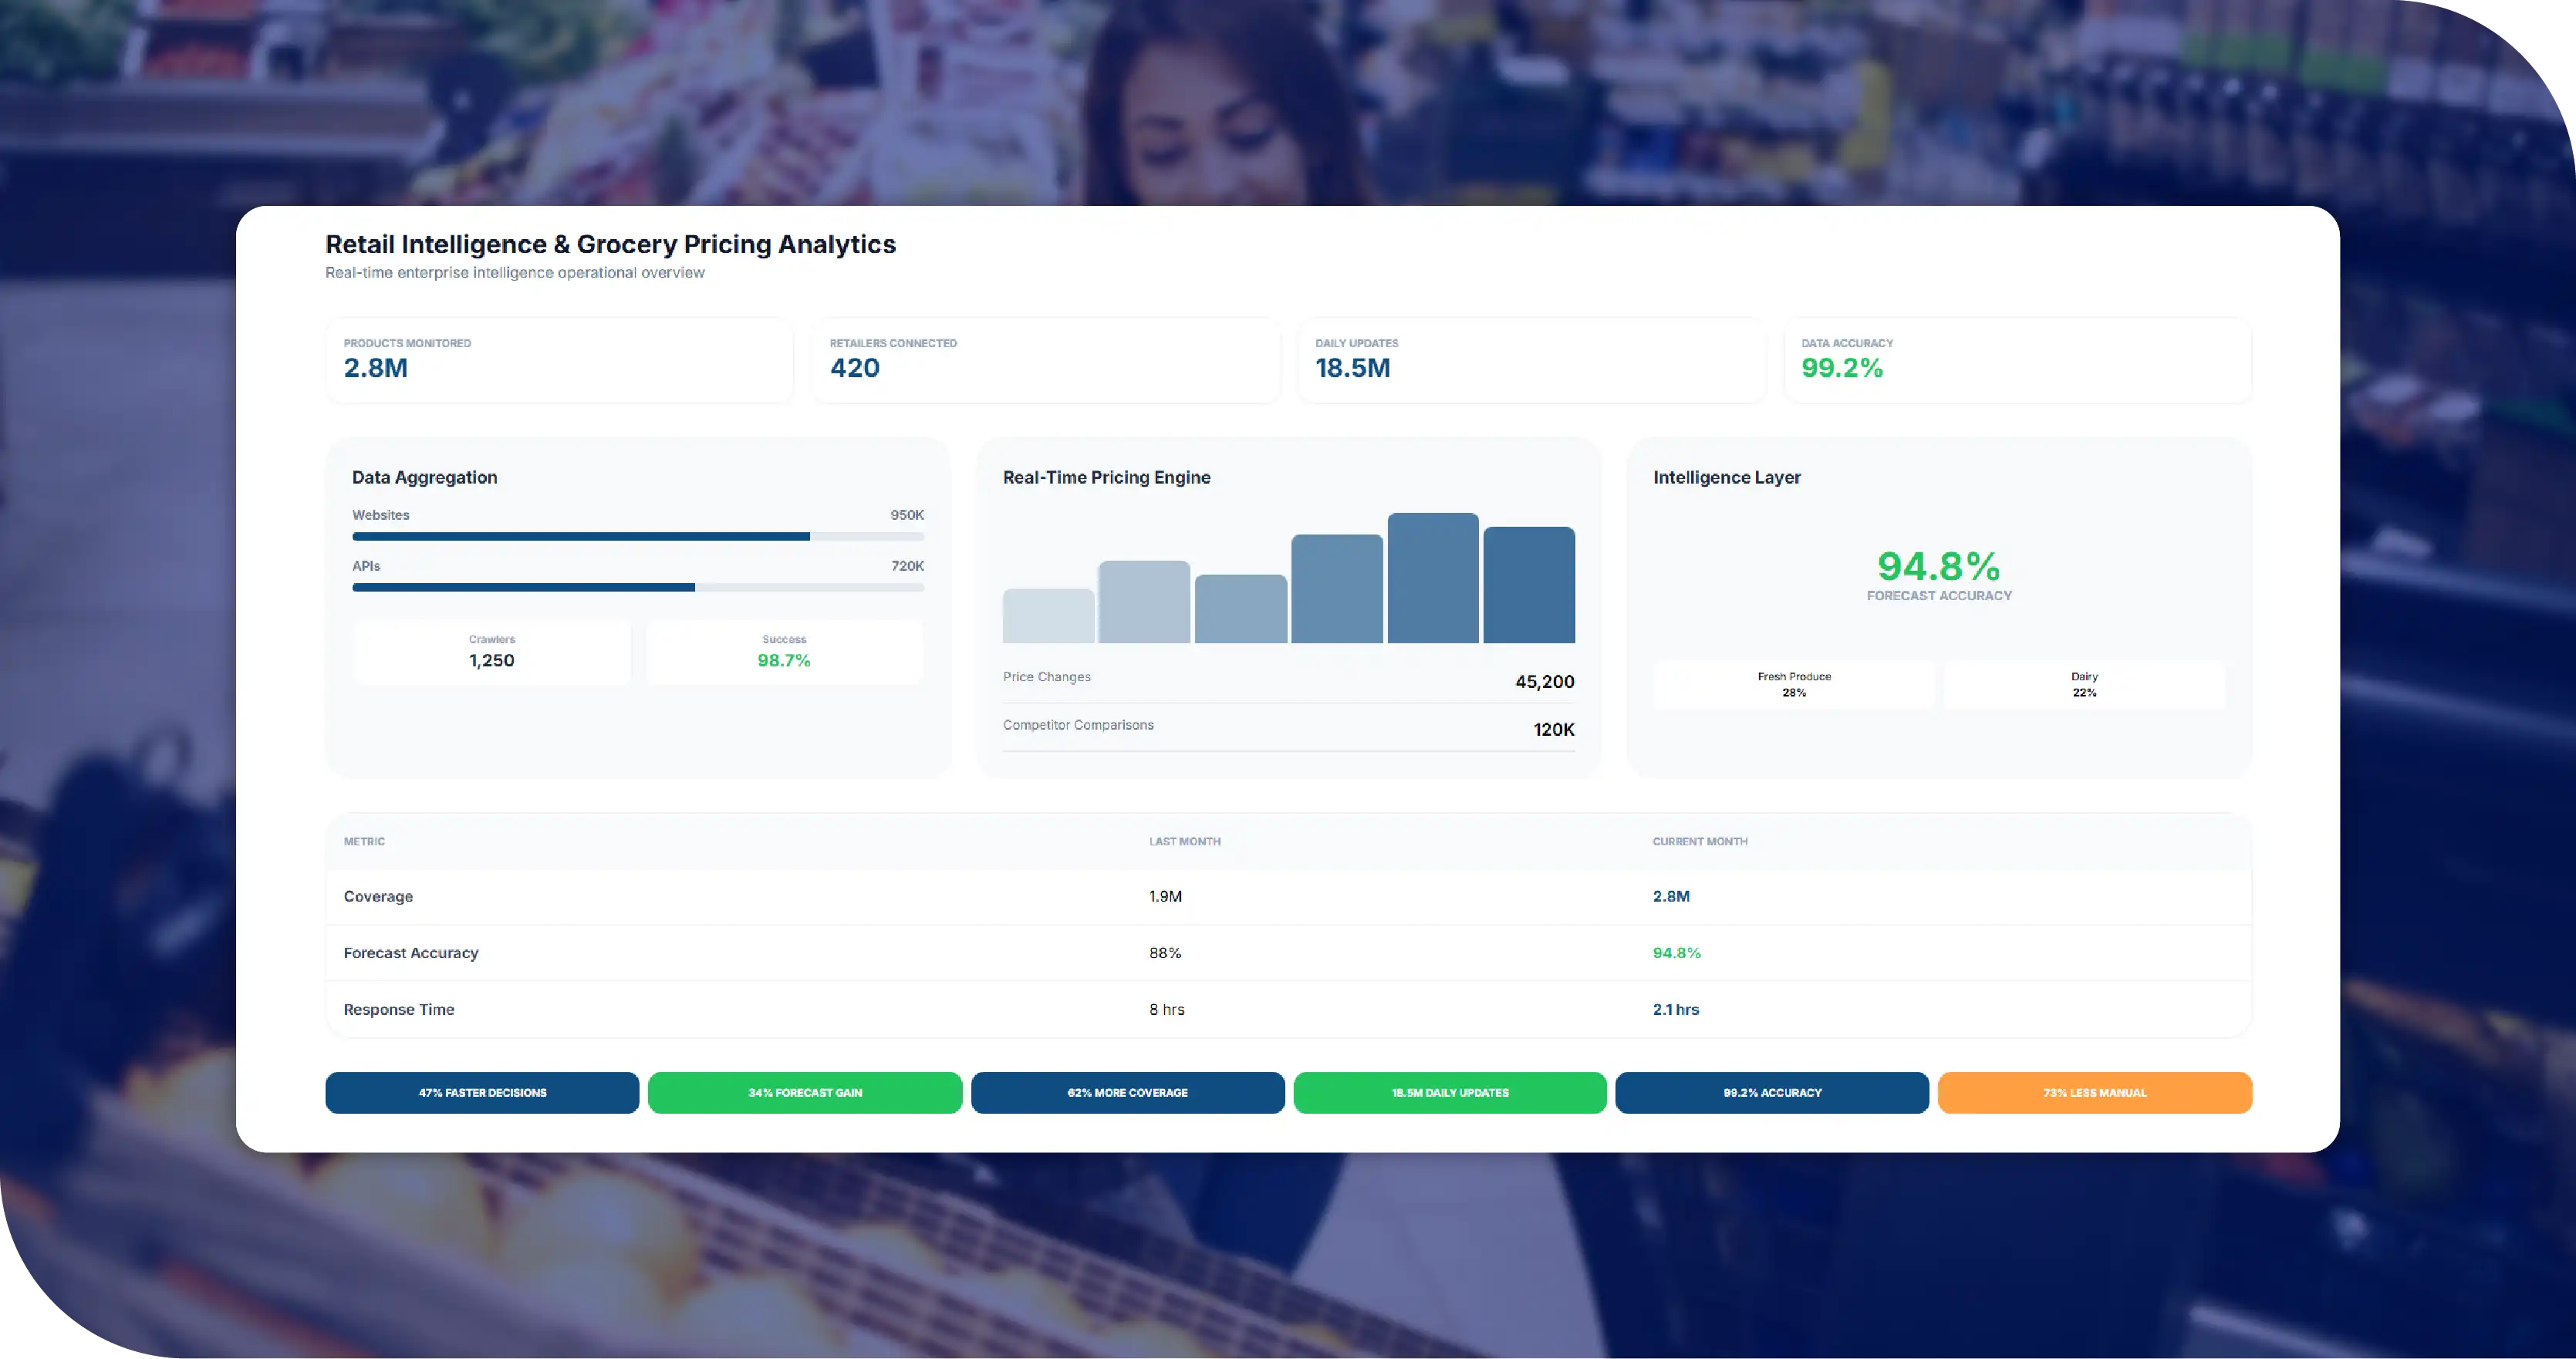The width and height of the screenshot is (2576, 1359).
Task: Select the 34% Forecast Gain badge
Action: coord(805,1092)
